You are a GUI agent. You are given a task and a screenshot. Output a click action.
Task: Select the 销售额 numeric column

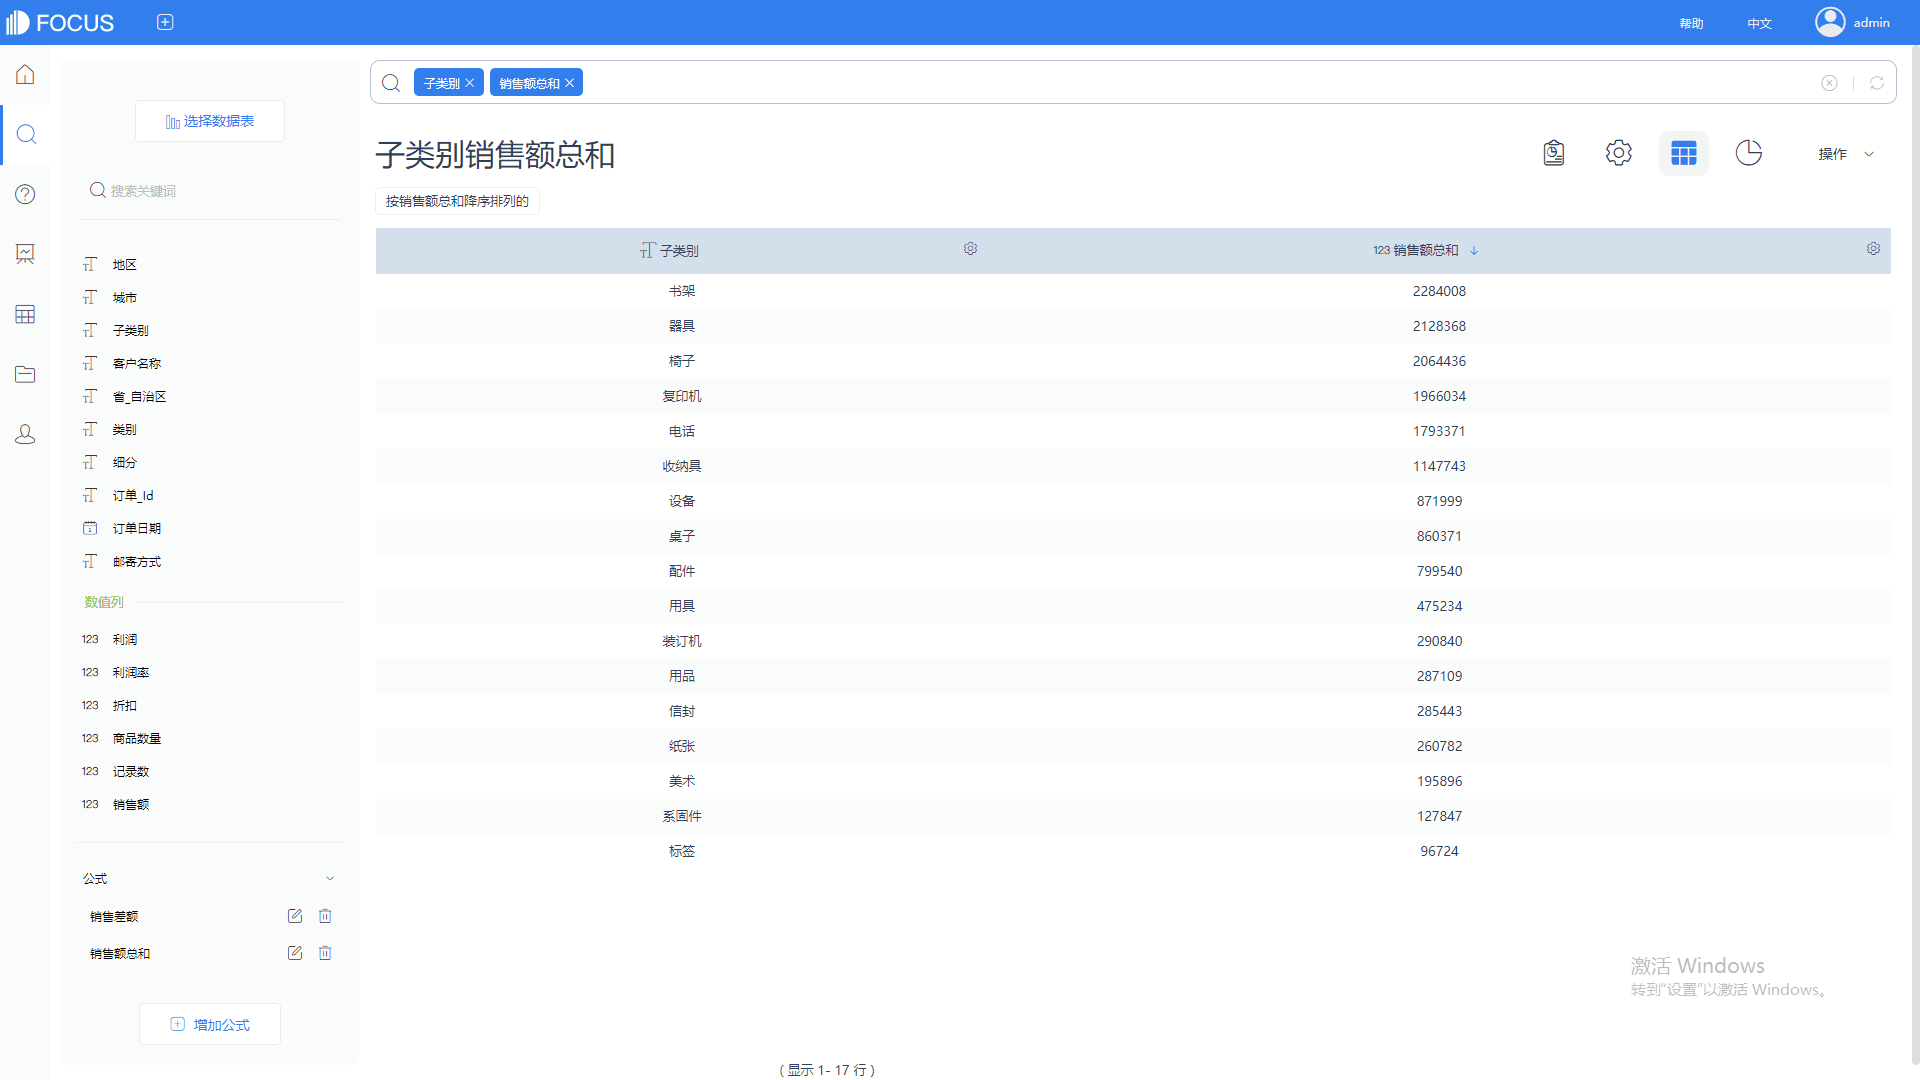[x=130, y=805]
